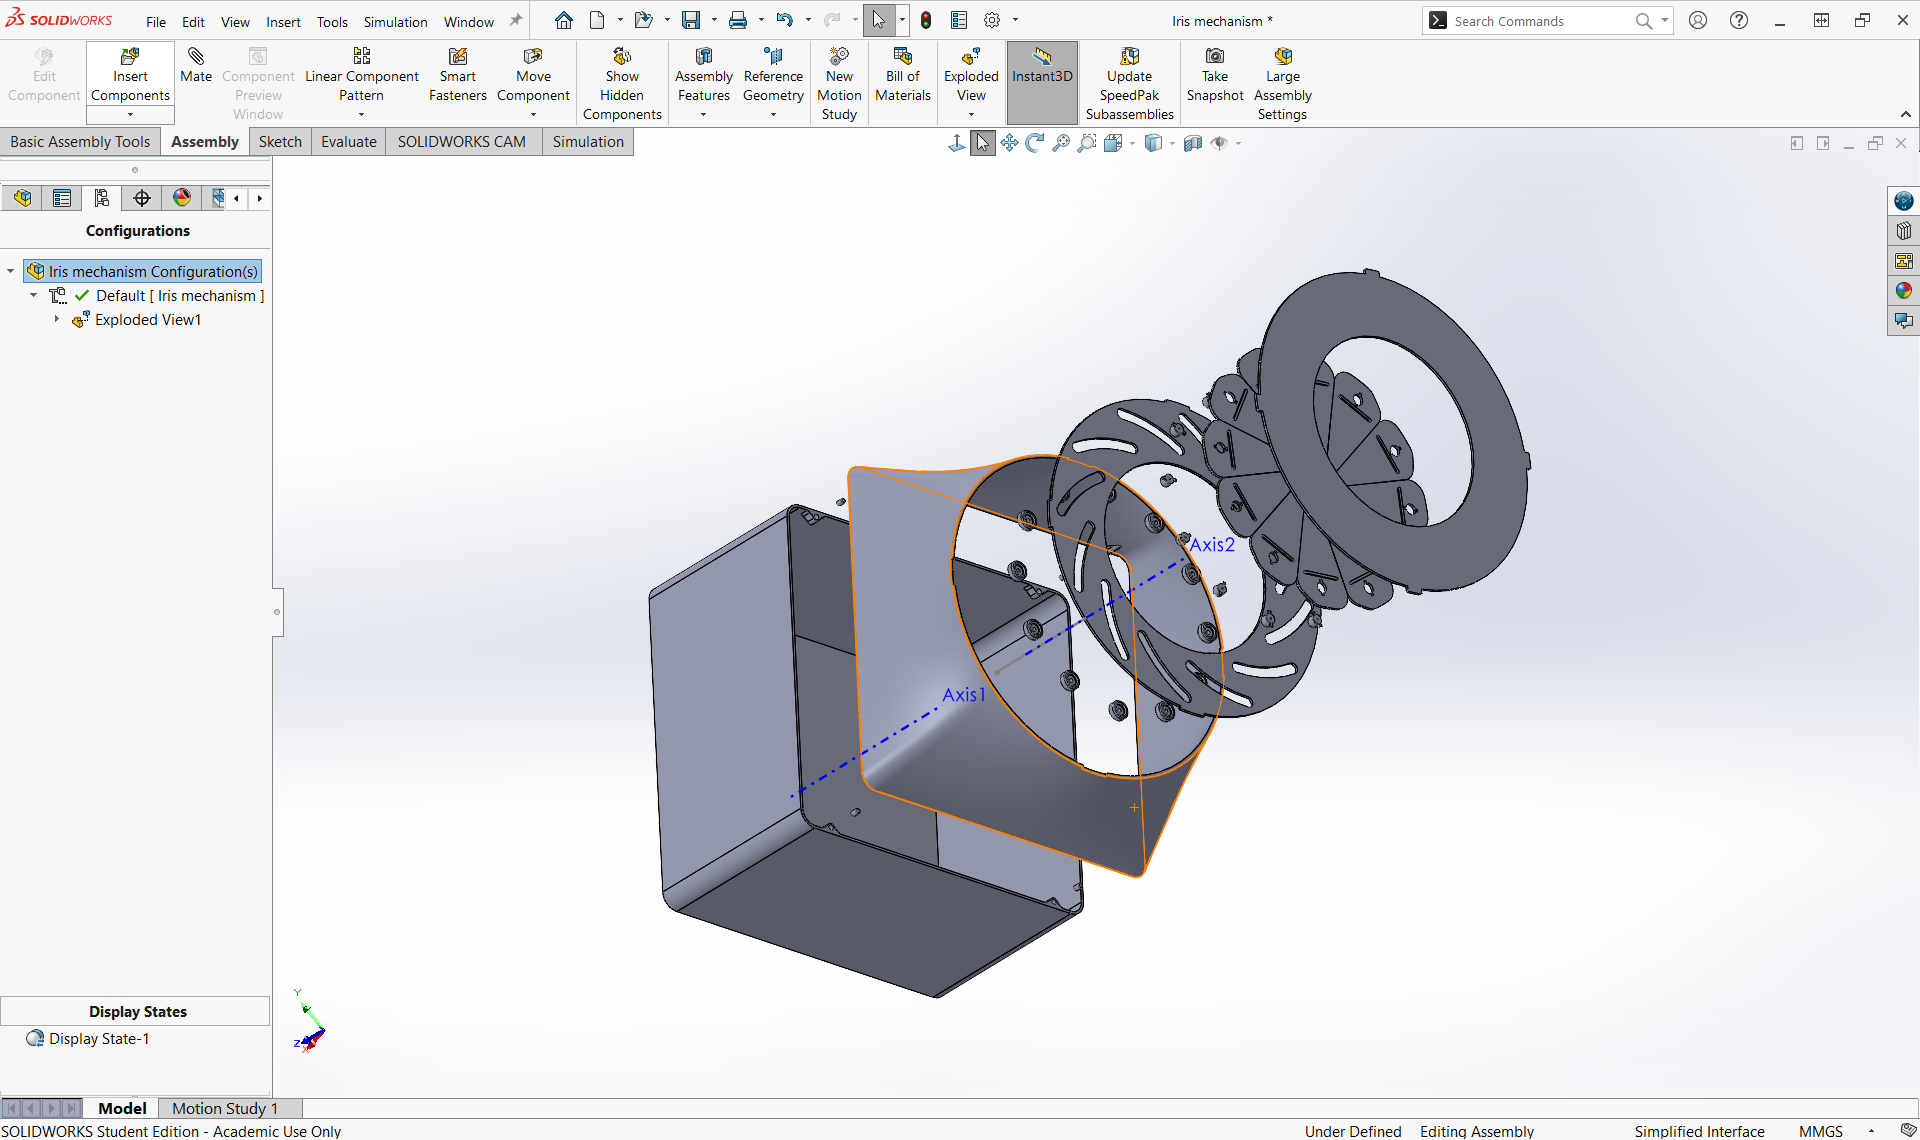Collapse the left manager panel with its edge handle

click(x=277, y=612)
